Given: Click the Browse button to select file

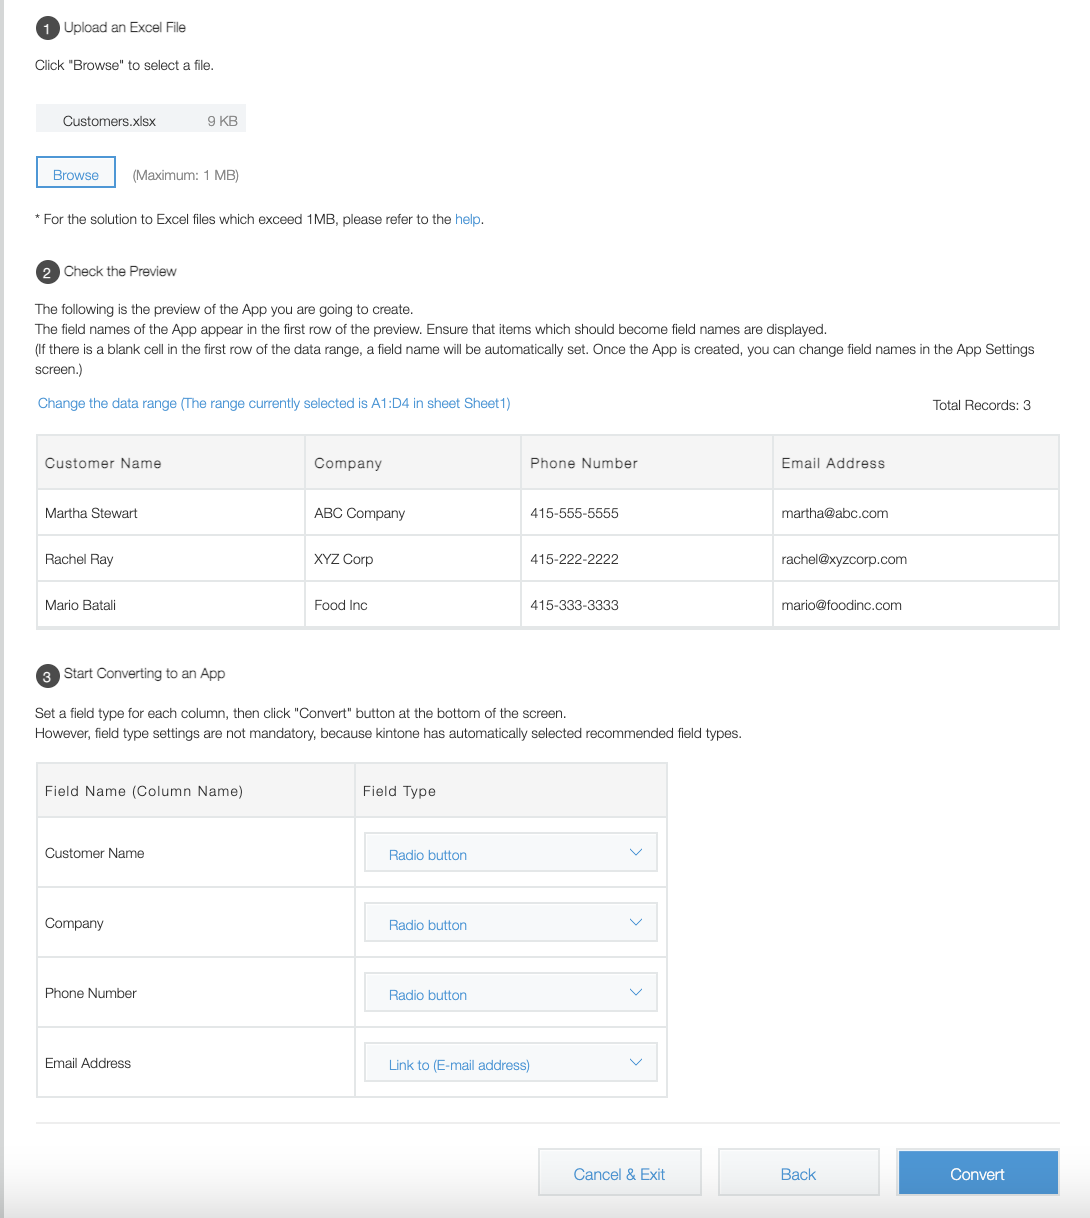Looking at the screenshot, I should 76,173.
